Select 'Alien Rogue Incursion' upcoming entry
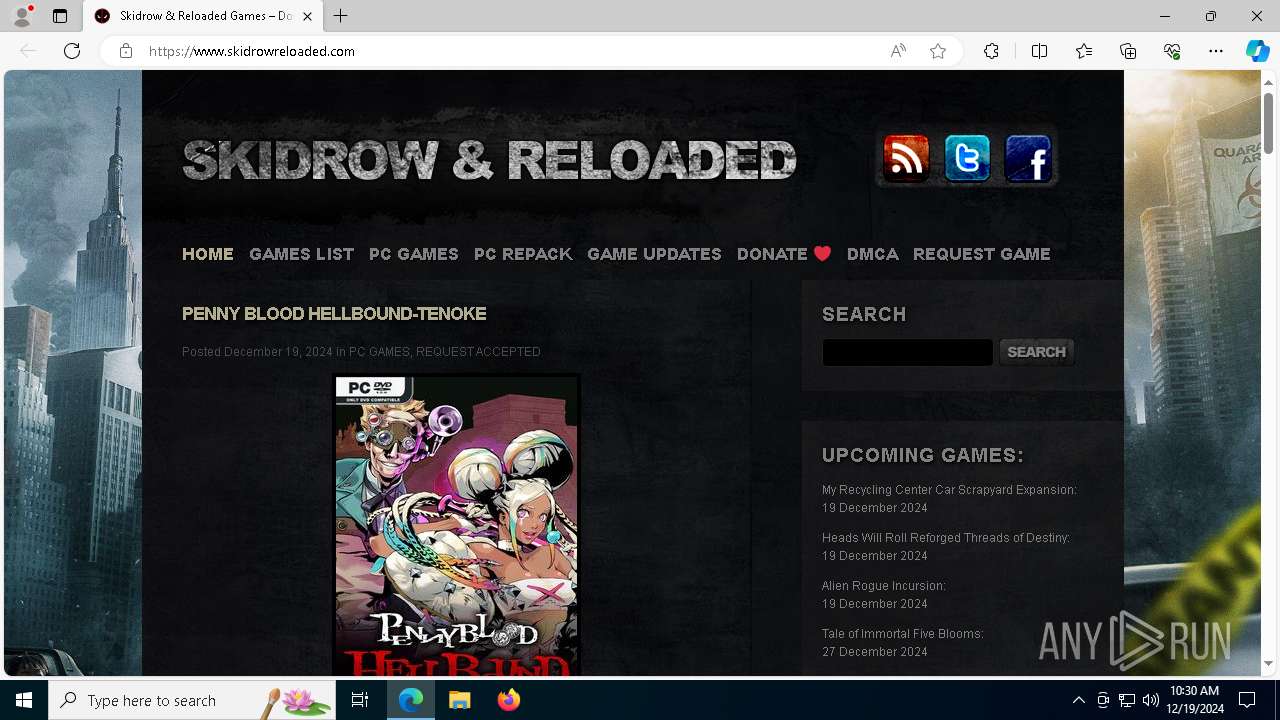Image resolution: width=1280 pixels, height=720 pixels. click(x=884, y=586)
